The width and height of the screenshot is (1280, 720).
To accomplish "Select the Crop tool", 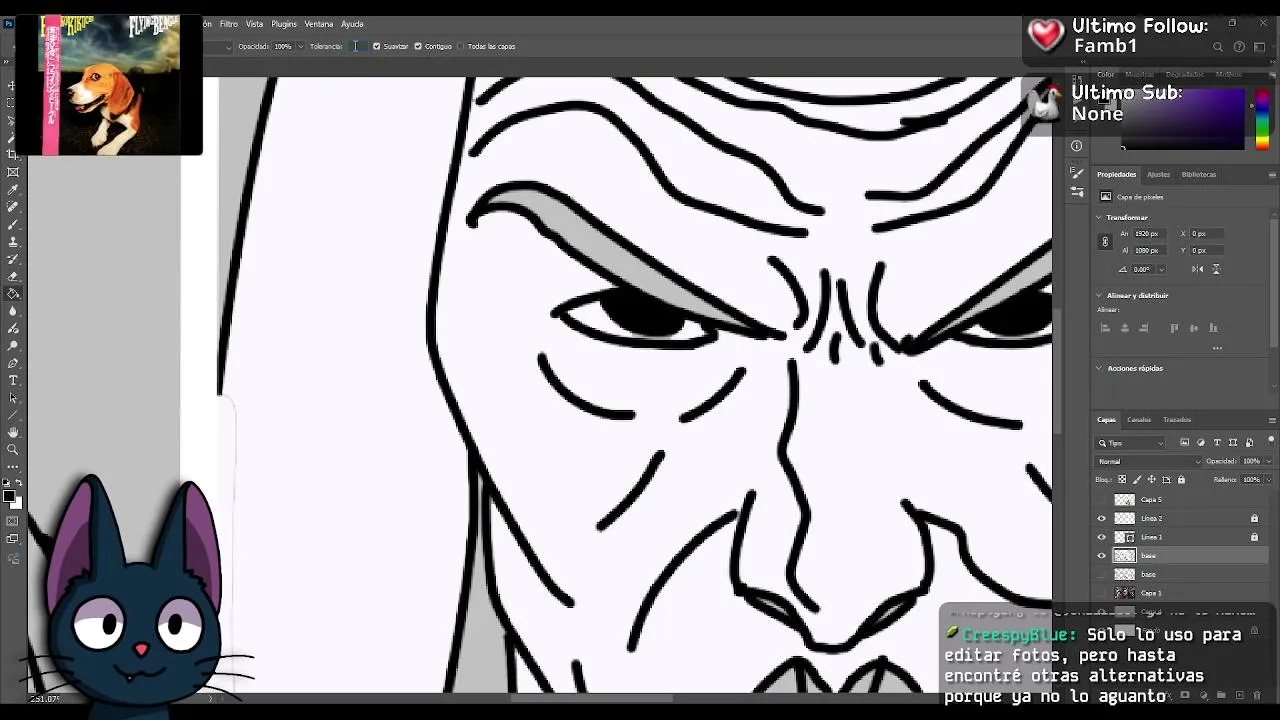I will [13, 154].
